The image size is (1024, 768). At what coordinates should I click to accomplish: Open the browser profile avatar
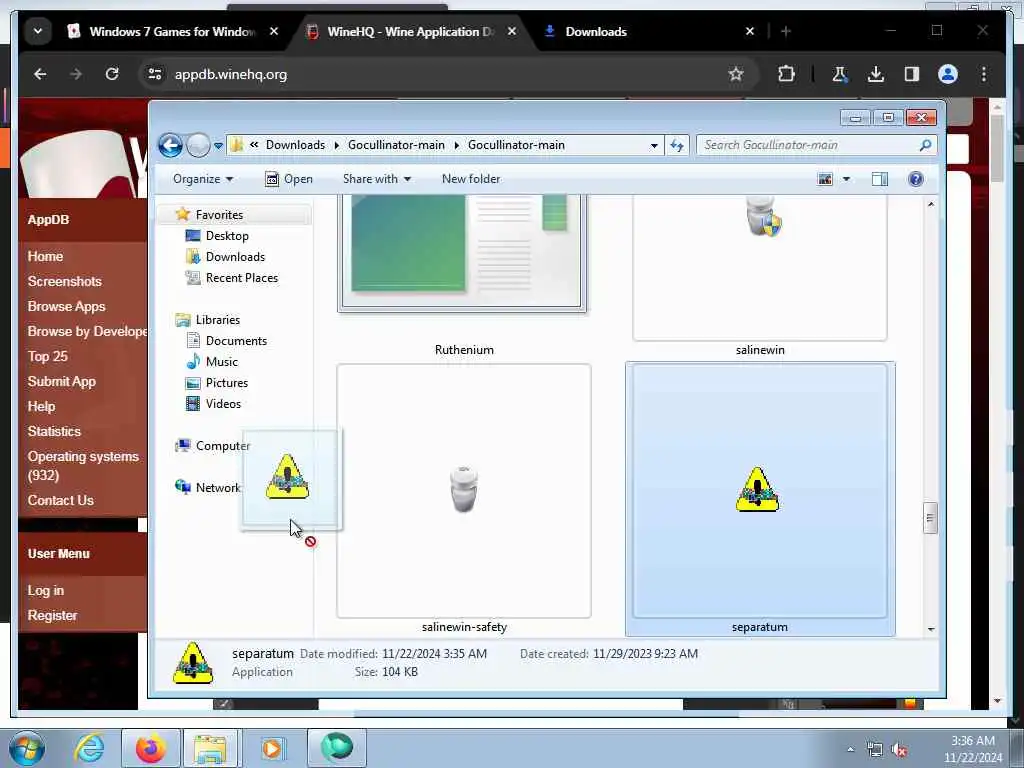(x=948, y=74)
